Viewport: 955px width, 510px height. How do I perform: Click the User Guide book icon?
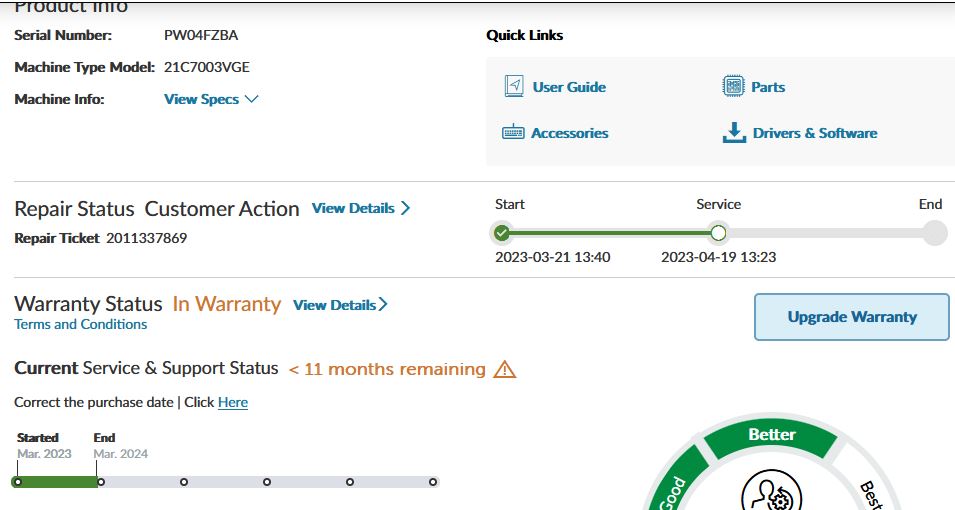pos(514,87)
